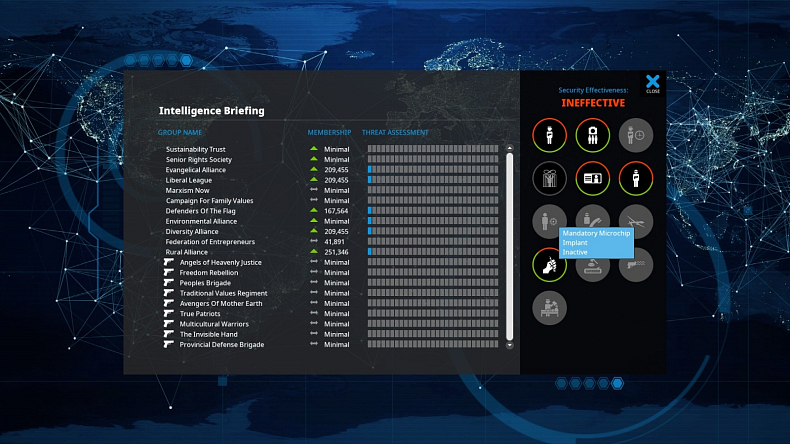Click the hand holding syringe icon

[548, 264]
